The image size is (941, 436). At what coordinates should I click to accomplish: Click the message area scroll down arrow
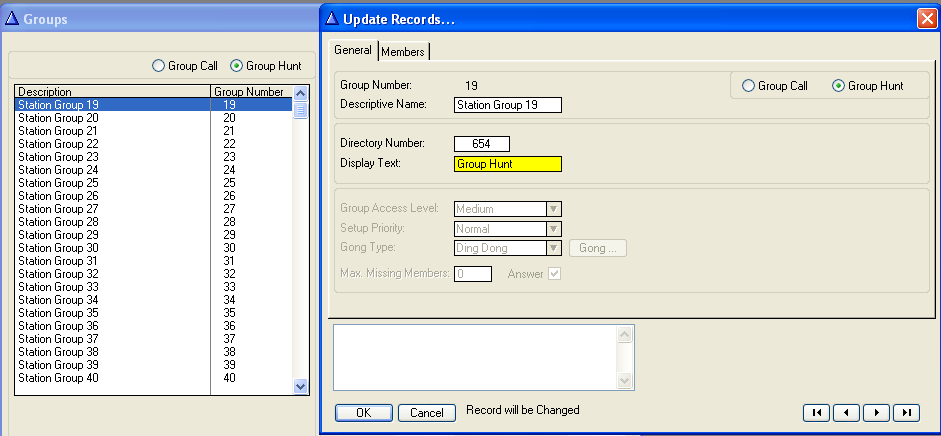click(x=625, y=380)
